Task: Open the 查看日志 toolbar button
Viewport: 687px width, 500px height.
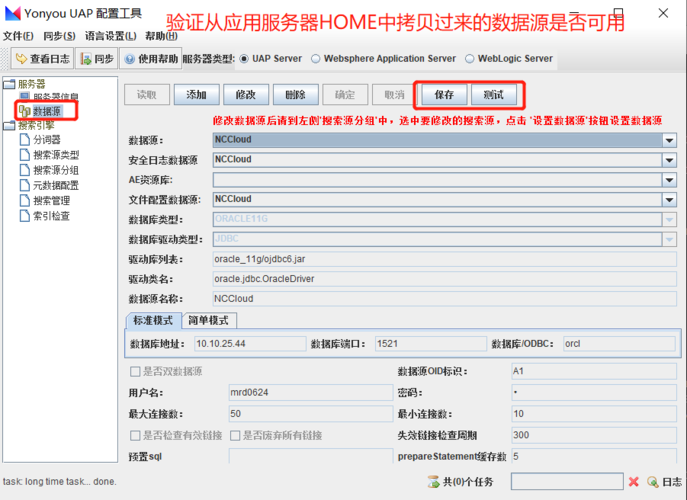Action: pos(42,59)
